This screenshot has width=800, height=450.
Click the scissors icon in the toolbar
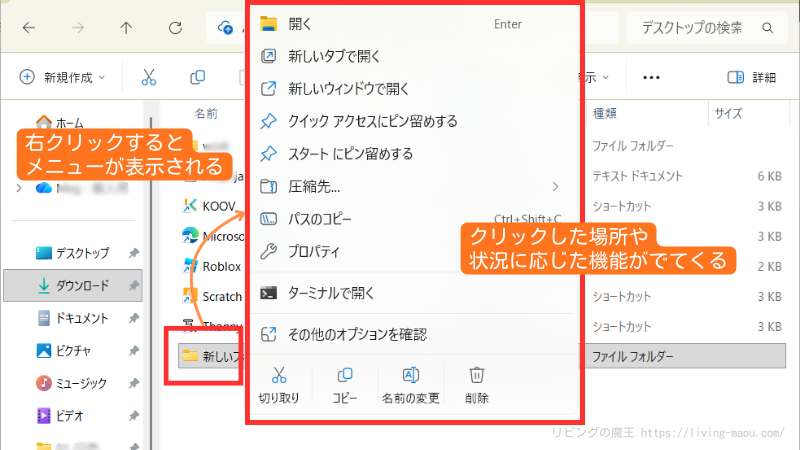(x=149, y=77)
